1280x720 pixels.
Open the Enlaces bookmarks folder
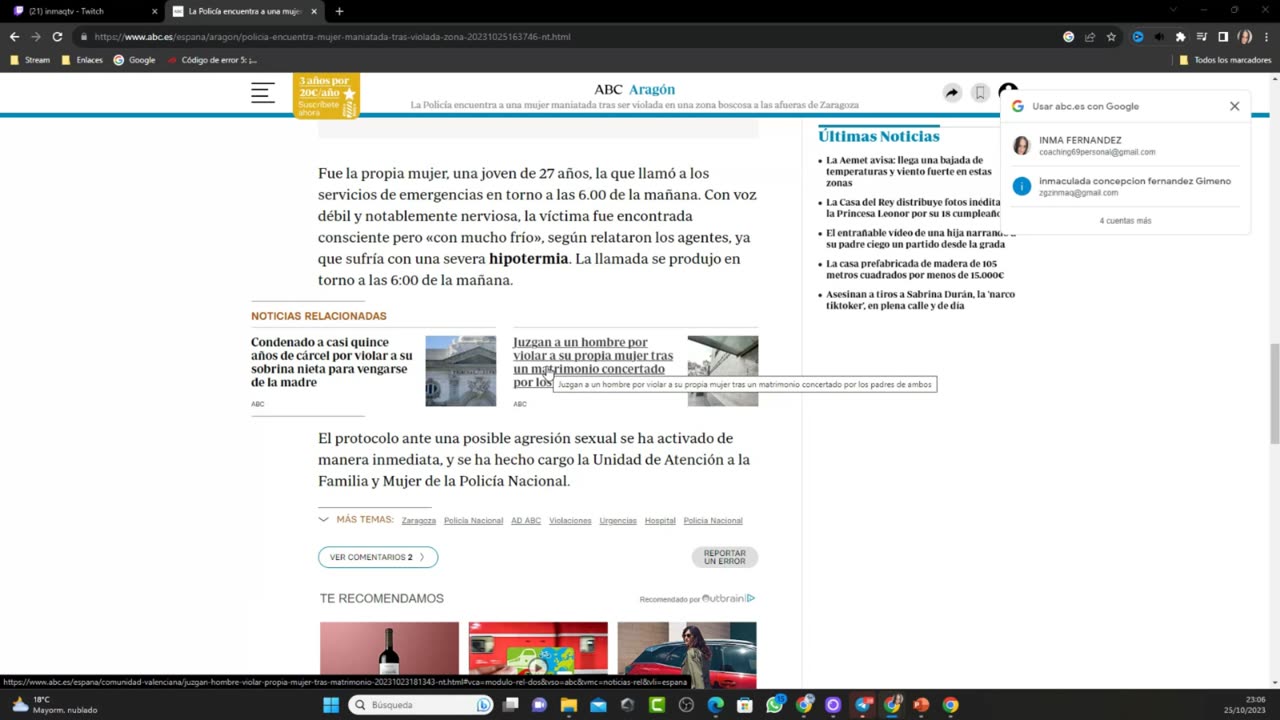pyautogui.click(x=82, y=60)
